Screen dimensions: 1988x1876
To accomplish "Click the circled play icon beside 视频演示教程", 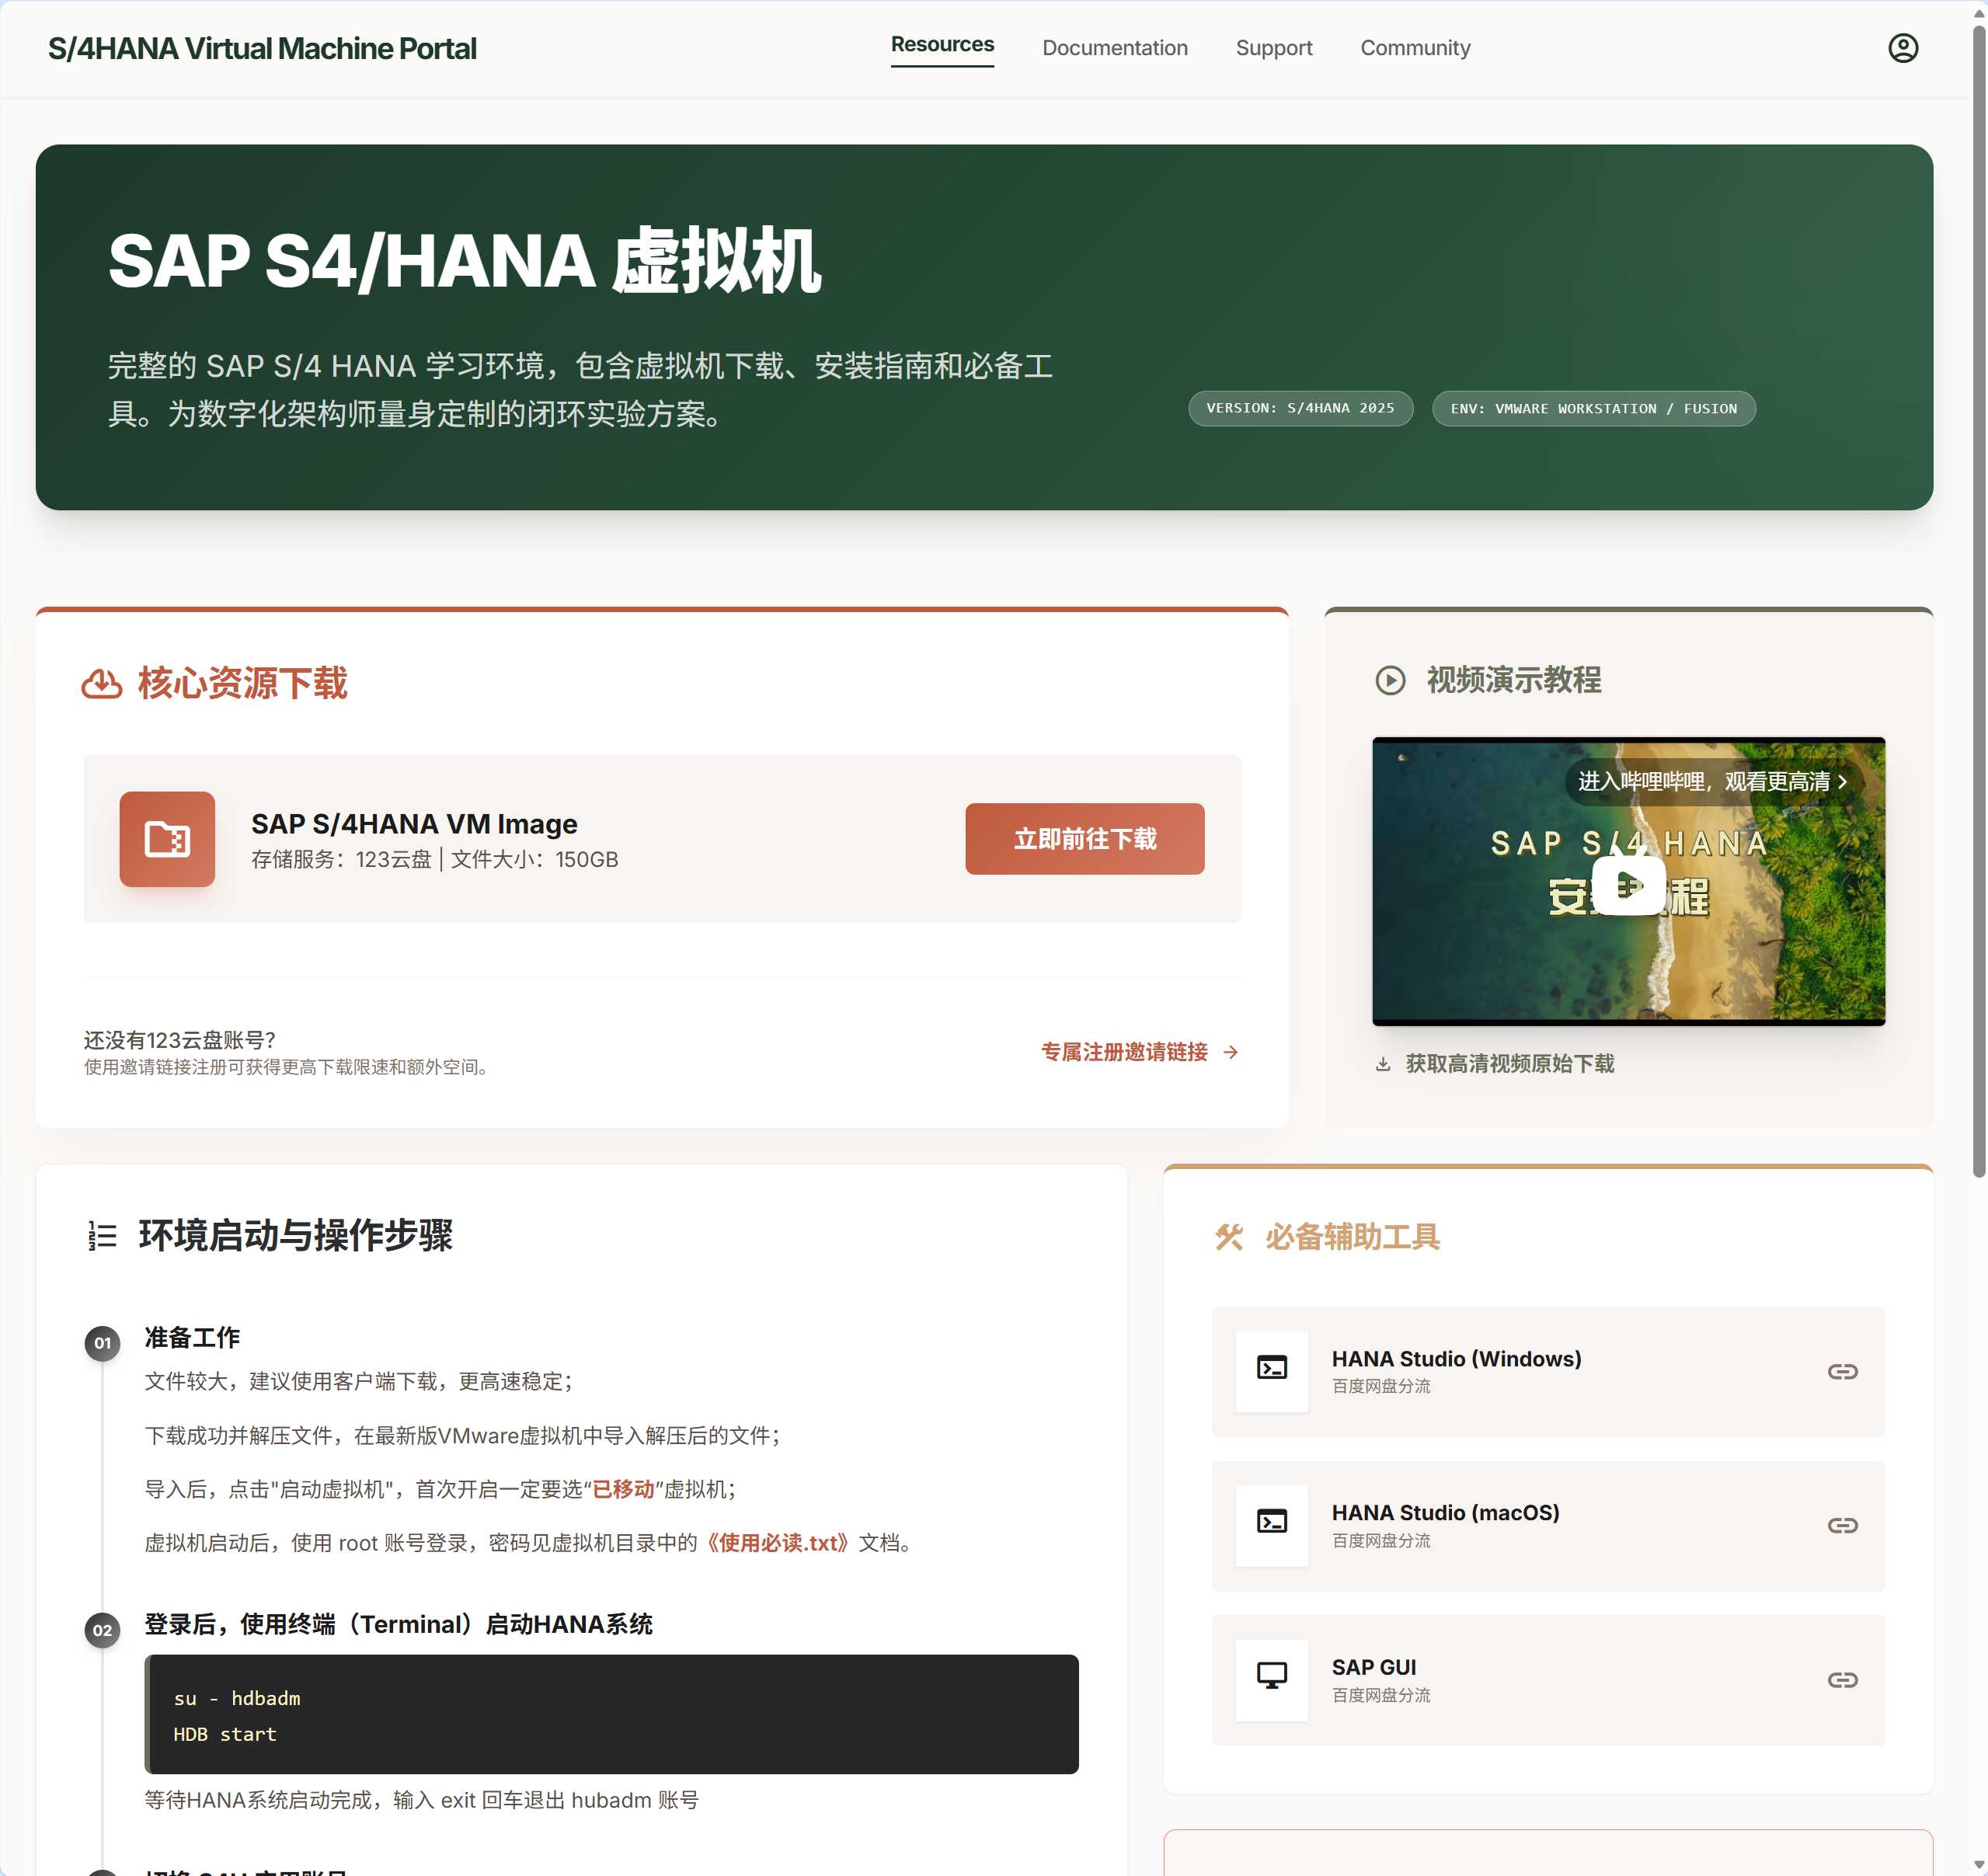I will (x=1390, y=680).
